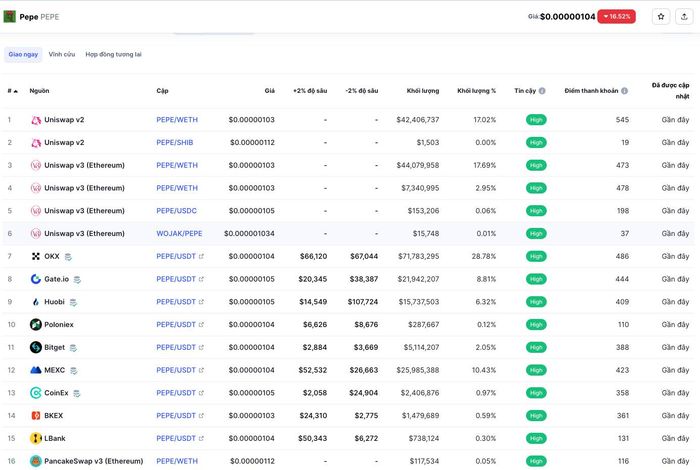This screenshot has width=700, height=470.
Task: Open the PEPE/SHIB pair link
Action: tap(175, 142)
